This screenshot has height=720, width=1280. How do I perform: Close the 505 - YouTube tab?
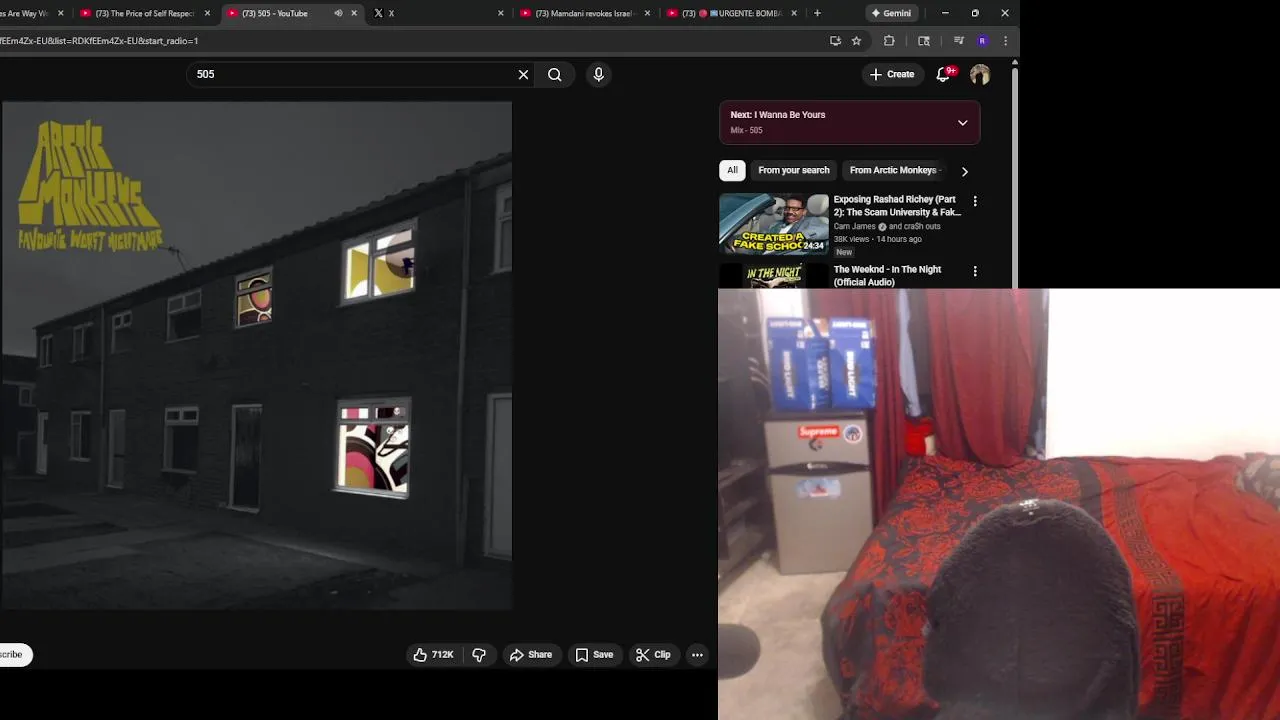(x=354, y=13)
